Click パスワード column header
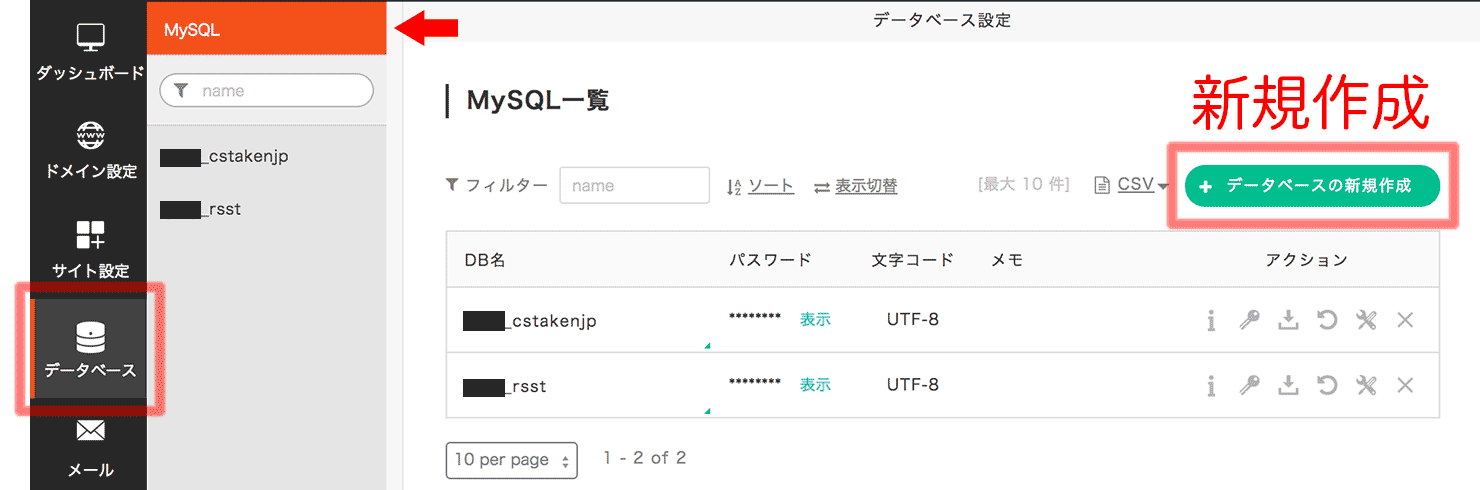The image size is (1480, 490). coord(770,260)
